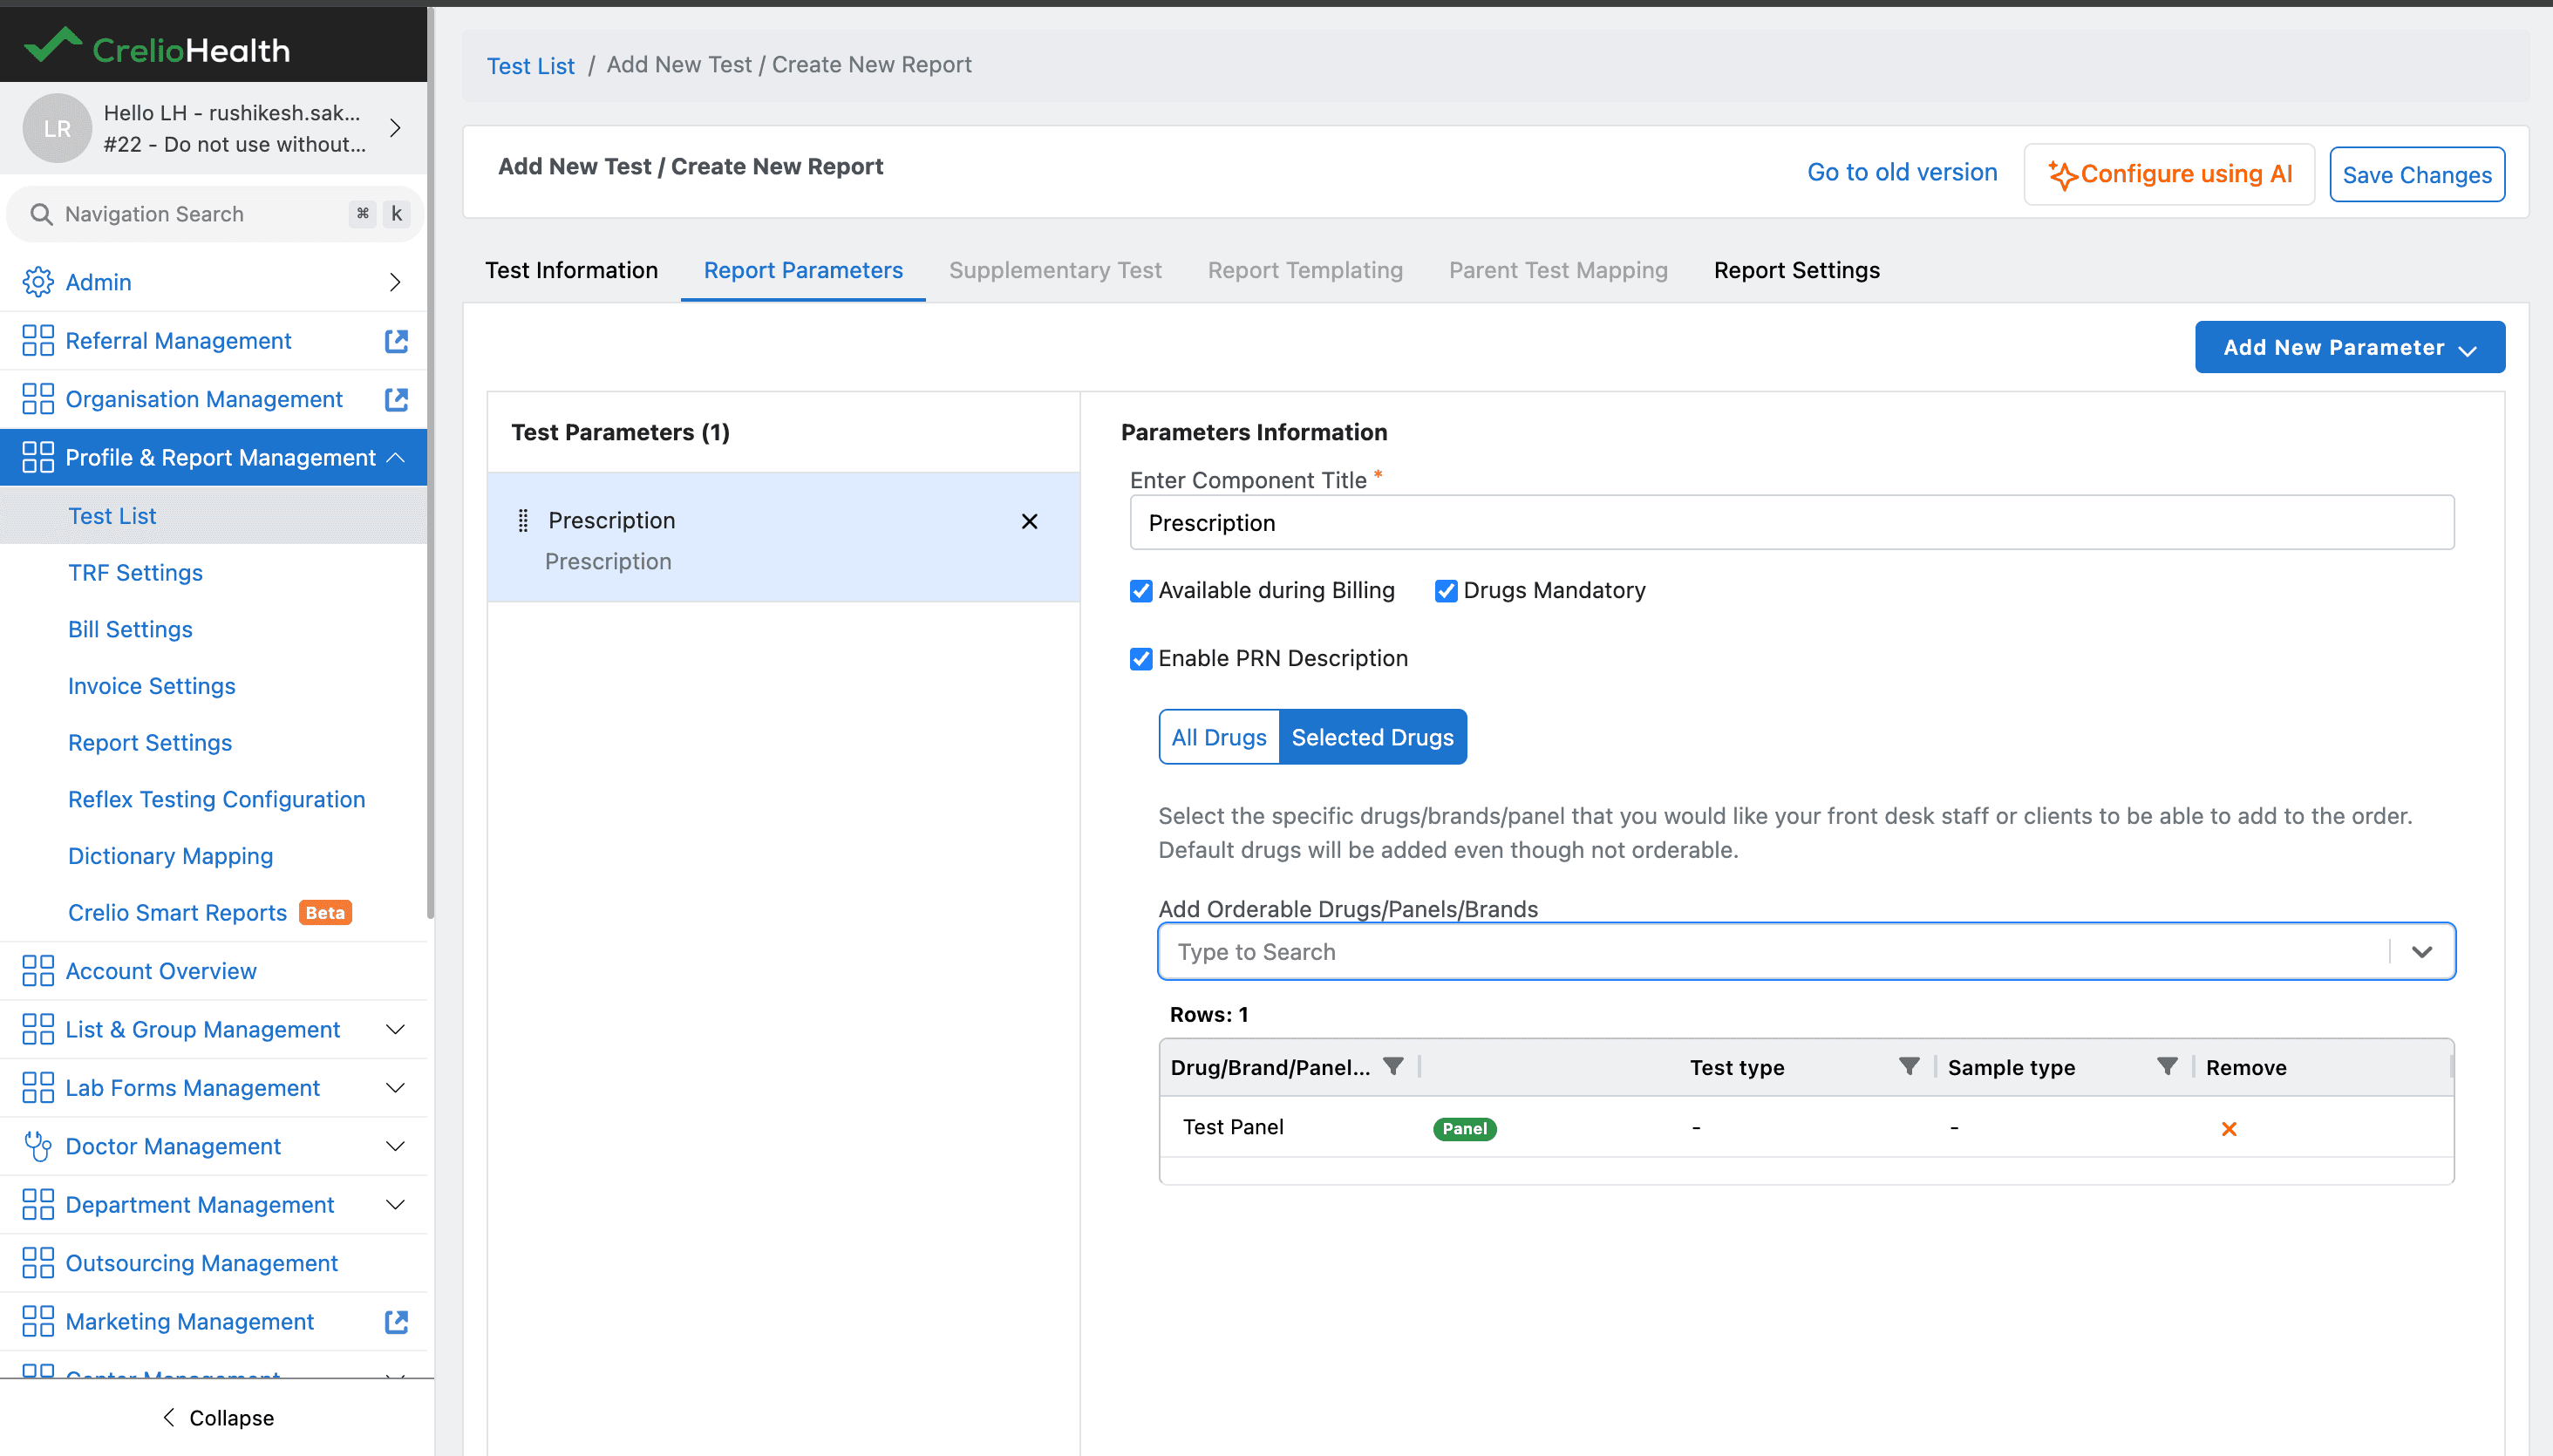Open Dictionary Mapping in sidebar
The image size is (2553, 1456).
click(x=170, y=857)
